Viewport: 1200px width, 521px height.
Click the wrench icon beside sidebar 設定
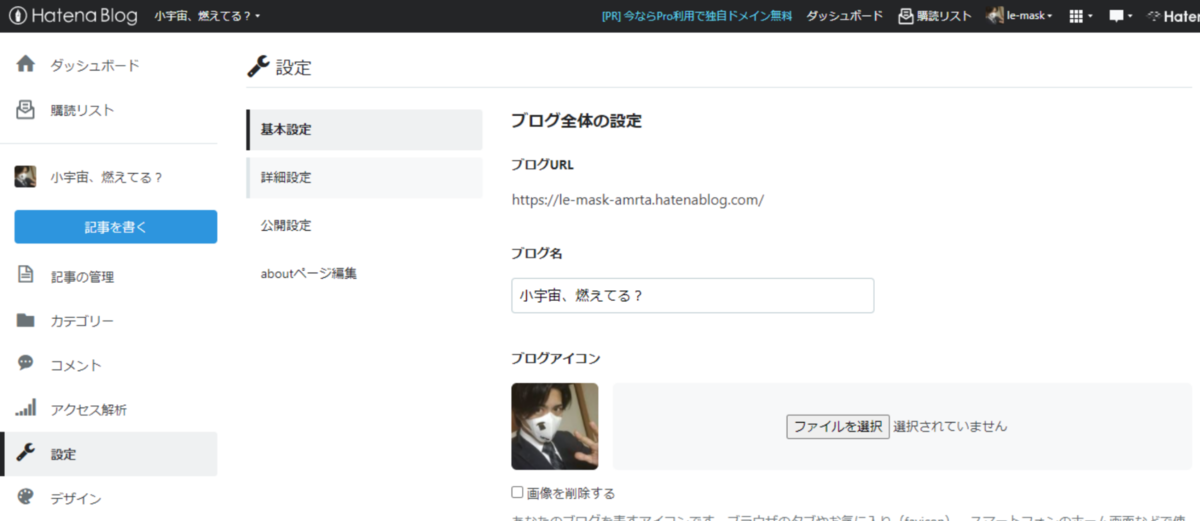26,453
